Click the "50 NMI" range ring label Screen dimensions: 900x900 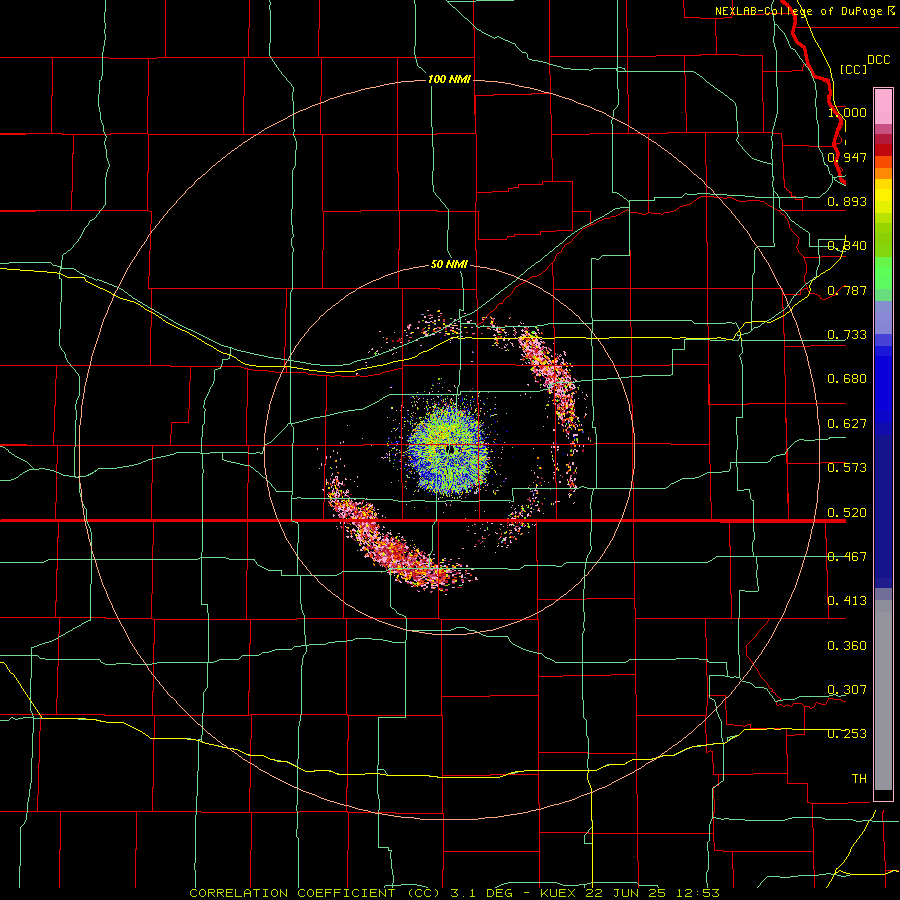(x=449, y=264)
